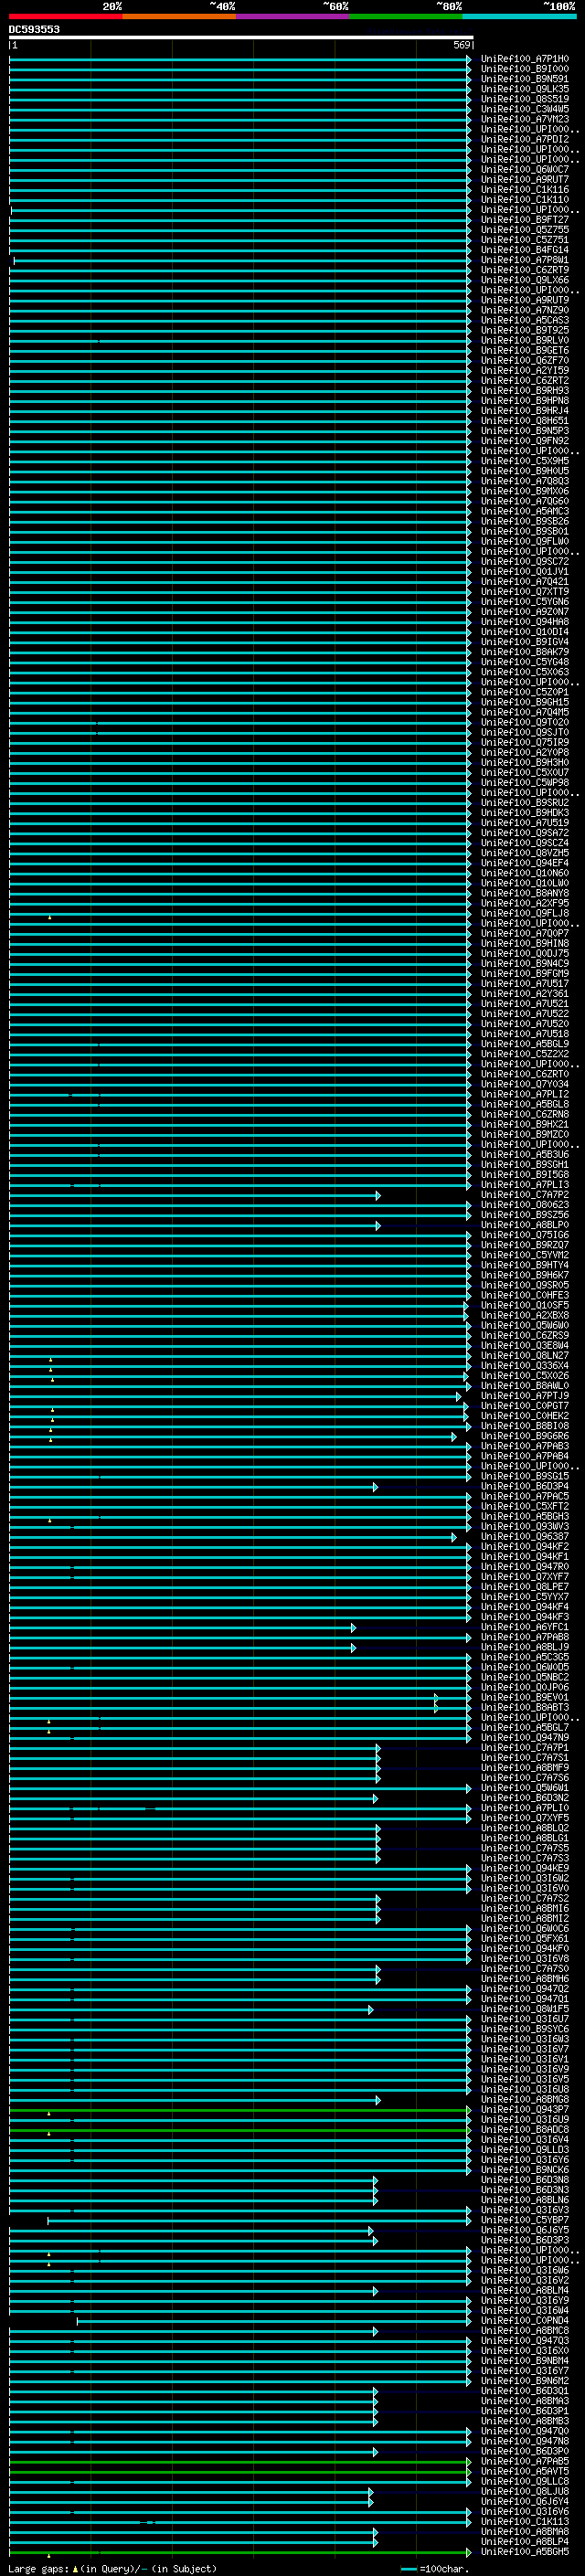Select hit label UniRef100_A7PAB5
Image resolution: width=585 pixels, height=2576 pixels.
click(x=525, y=2461)
